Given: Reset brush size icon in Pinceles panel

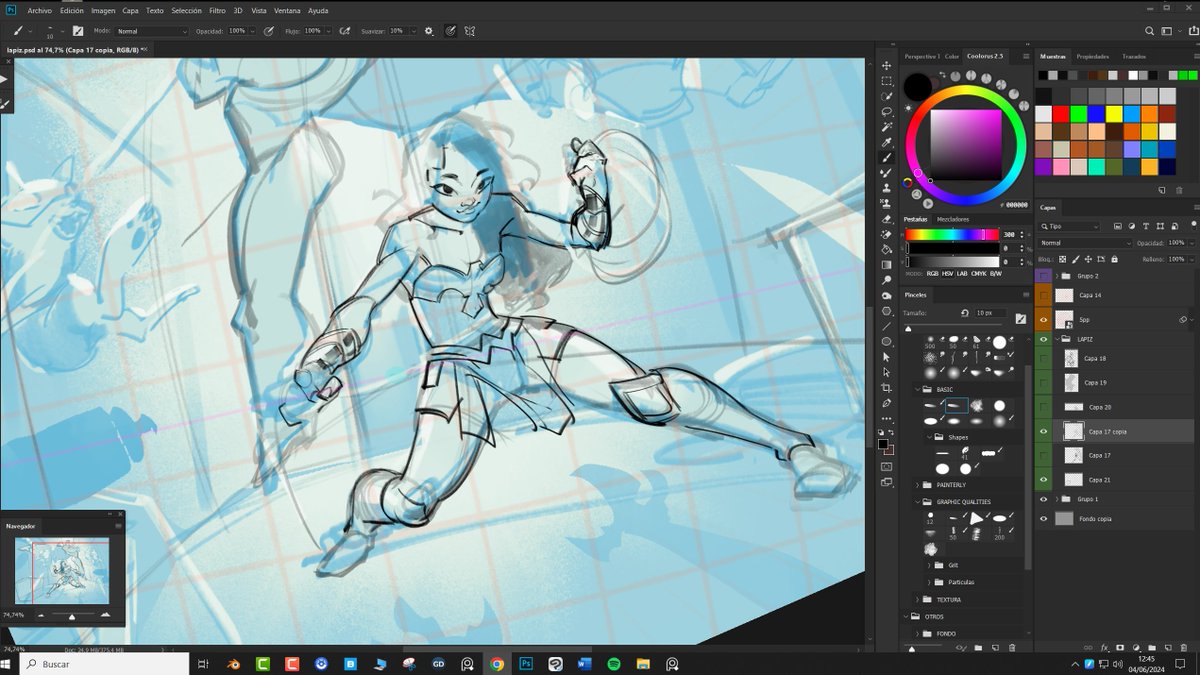Looking at the screenshot, I should click(x=965, y=312).
